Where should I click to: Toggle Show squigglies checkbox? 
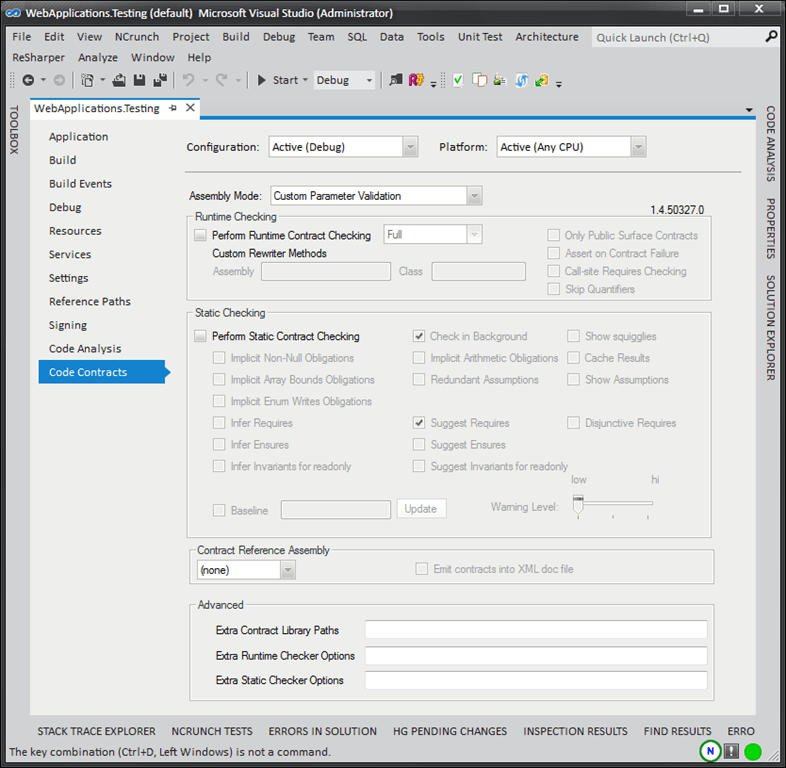573,336
